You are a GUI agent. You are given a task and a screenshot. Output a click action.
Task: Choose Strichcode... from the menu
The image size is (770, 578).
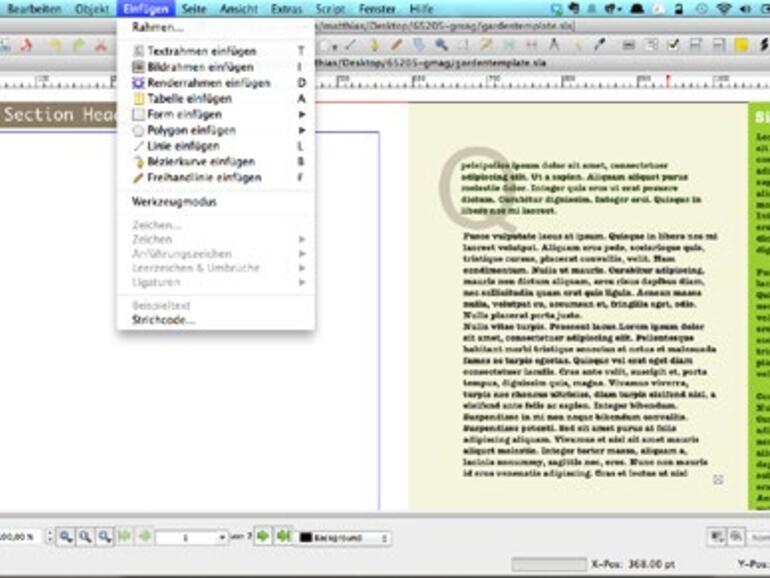(217, 320)
